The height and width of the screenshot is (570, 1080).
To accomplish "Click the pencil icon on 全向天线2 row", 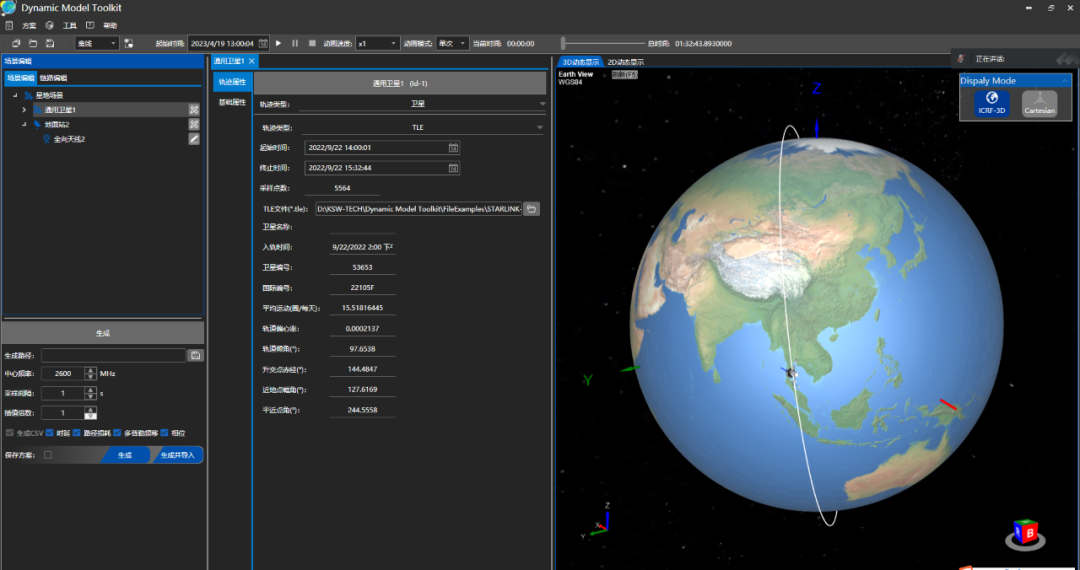I will tap(194, 138).
